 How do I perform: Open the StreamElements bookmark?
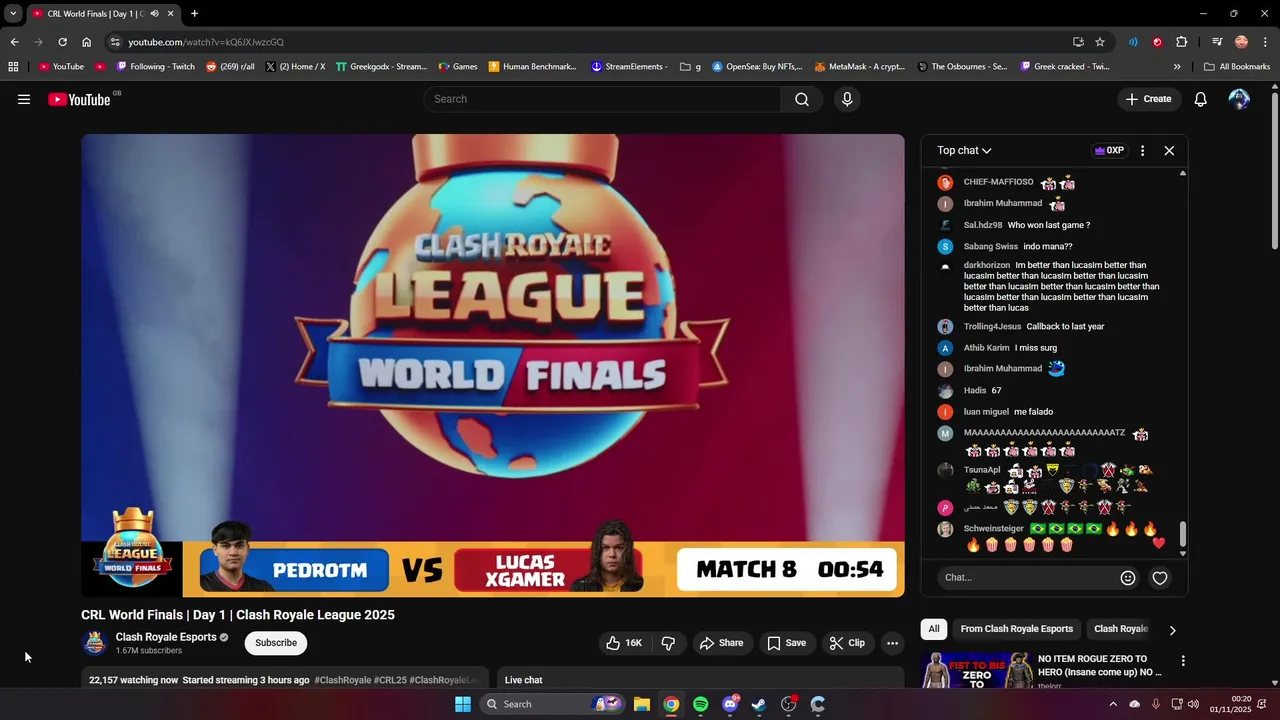pos(629,67)
